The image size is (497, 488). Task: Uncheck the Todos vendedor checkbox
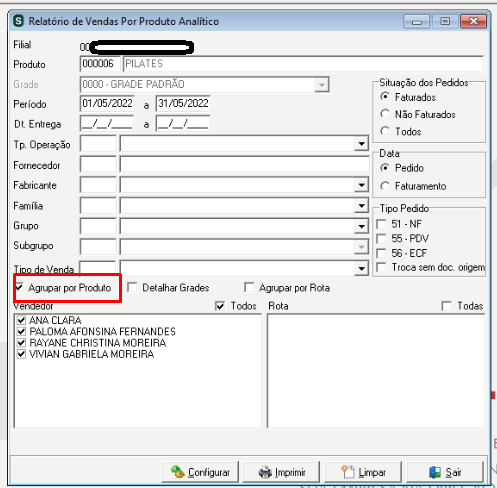click(x=220, y=306)
